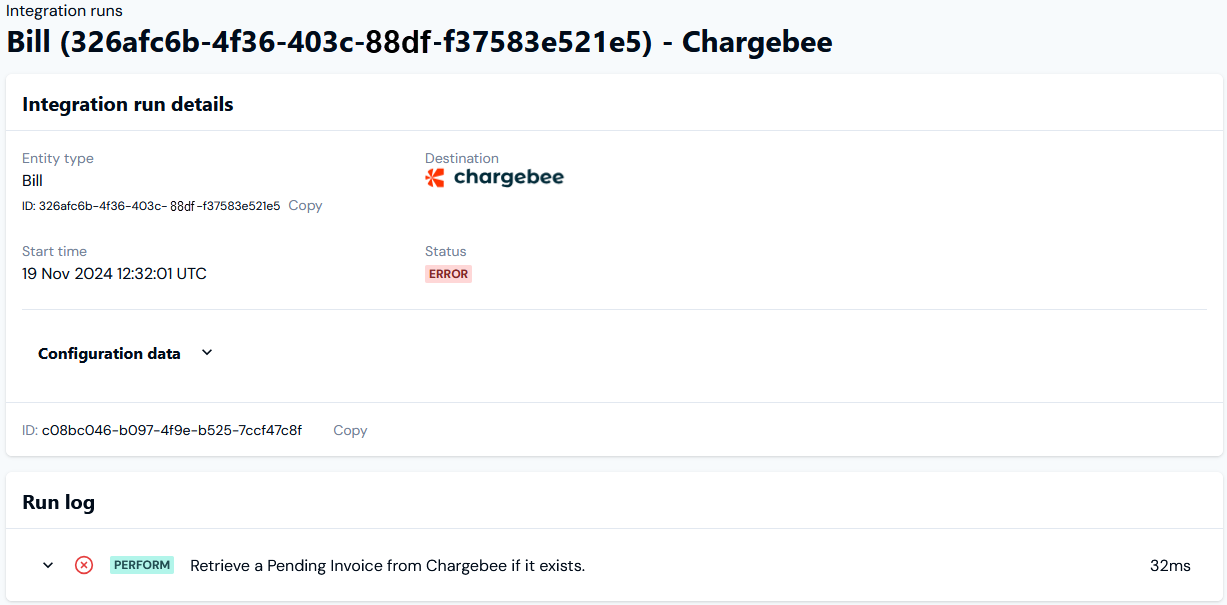Click the page title Bill - Chargebee

[x=419, y=42]
